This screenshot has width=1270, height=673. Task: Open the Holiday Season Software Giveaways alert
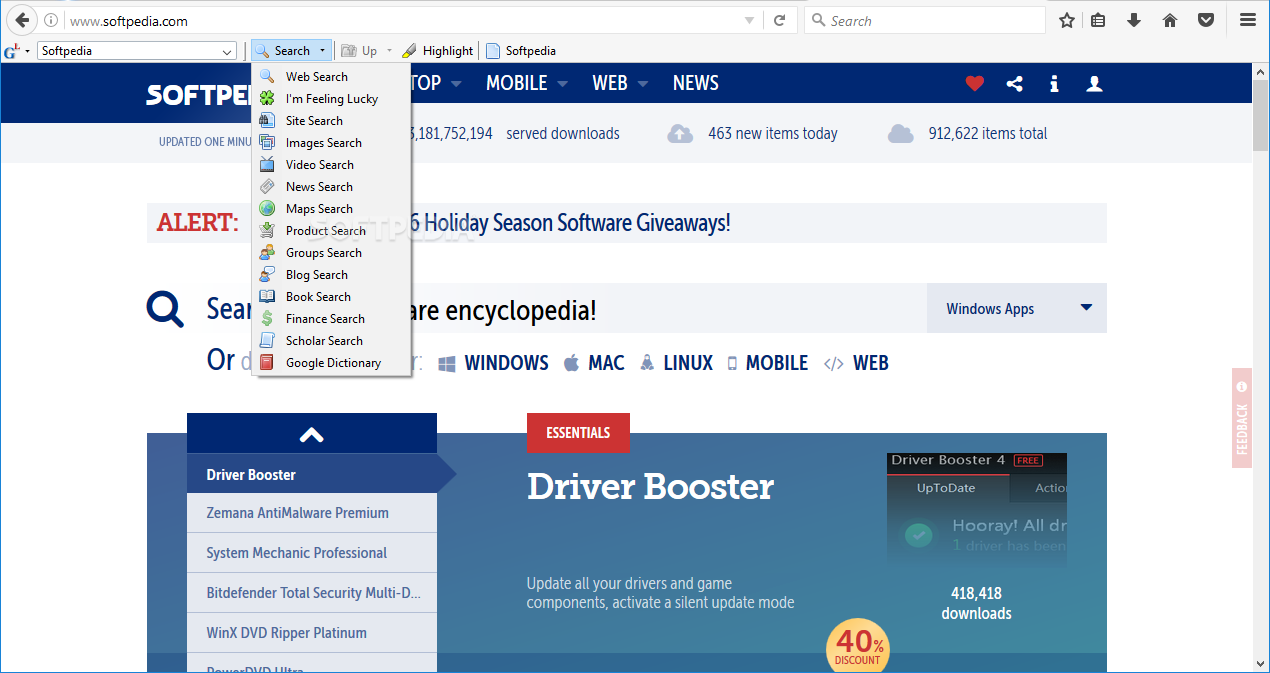pyautogui.click(x=571, y=223)
